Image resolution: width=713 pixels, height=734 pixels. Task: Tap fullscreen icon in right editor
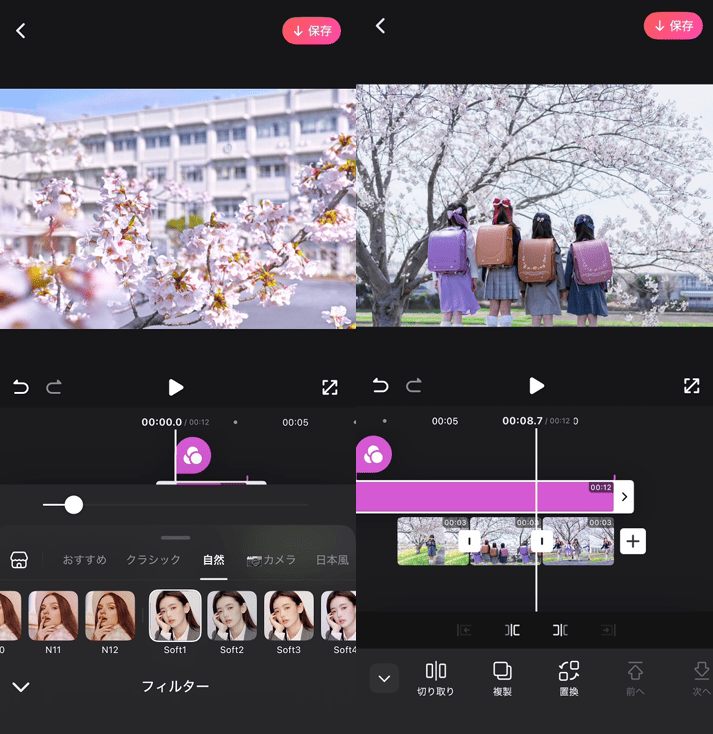[691, 386]
